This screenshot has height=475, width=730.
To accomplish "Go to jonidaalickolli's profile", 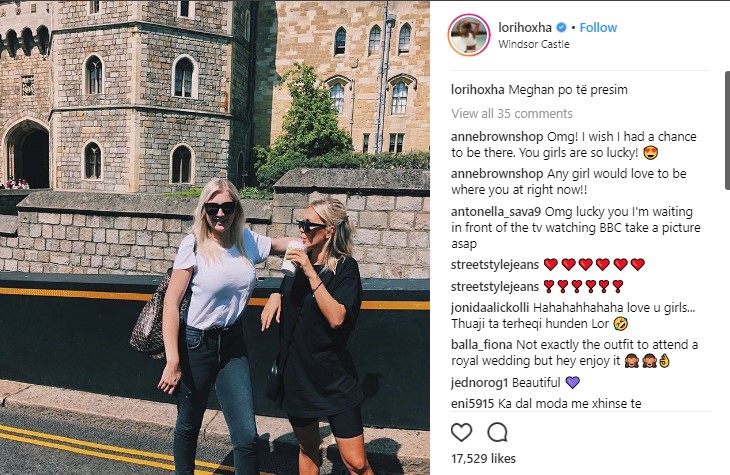I will point(490,306).
